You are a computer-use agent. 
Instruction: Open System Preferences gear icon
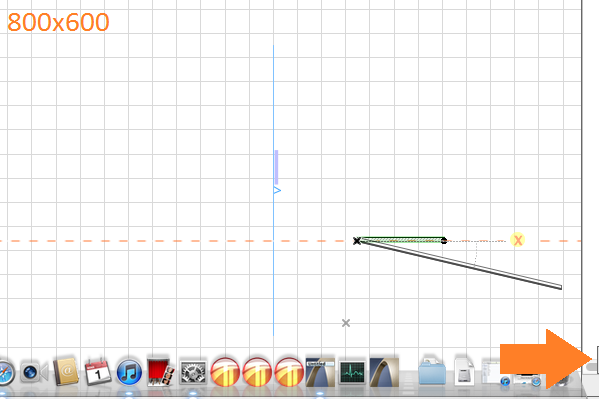193,372
